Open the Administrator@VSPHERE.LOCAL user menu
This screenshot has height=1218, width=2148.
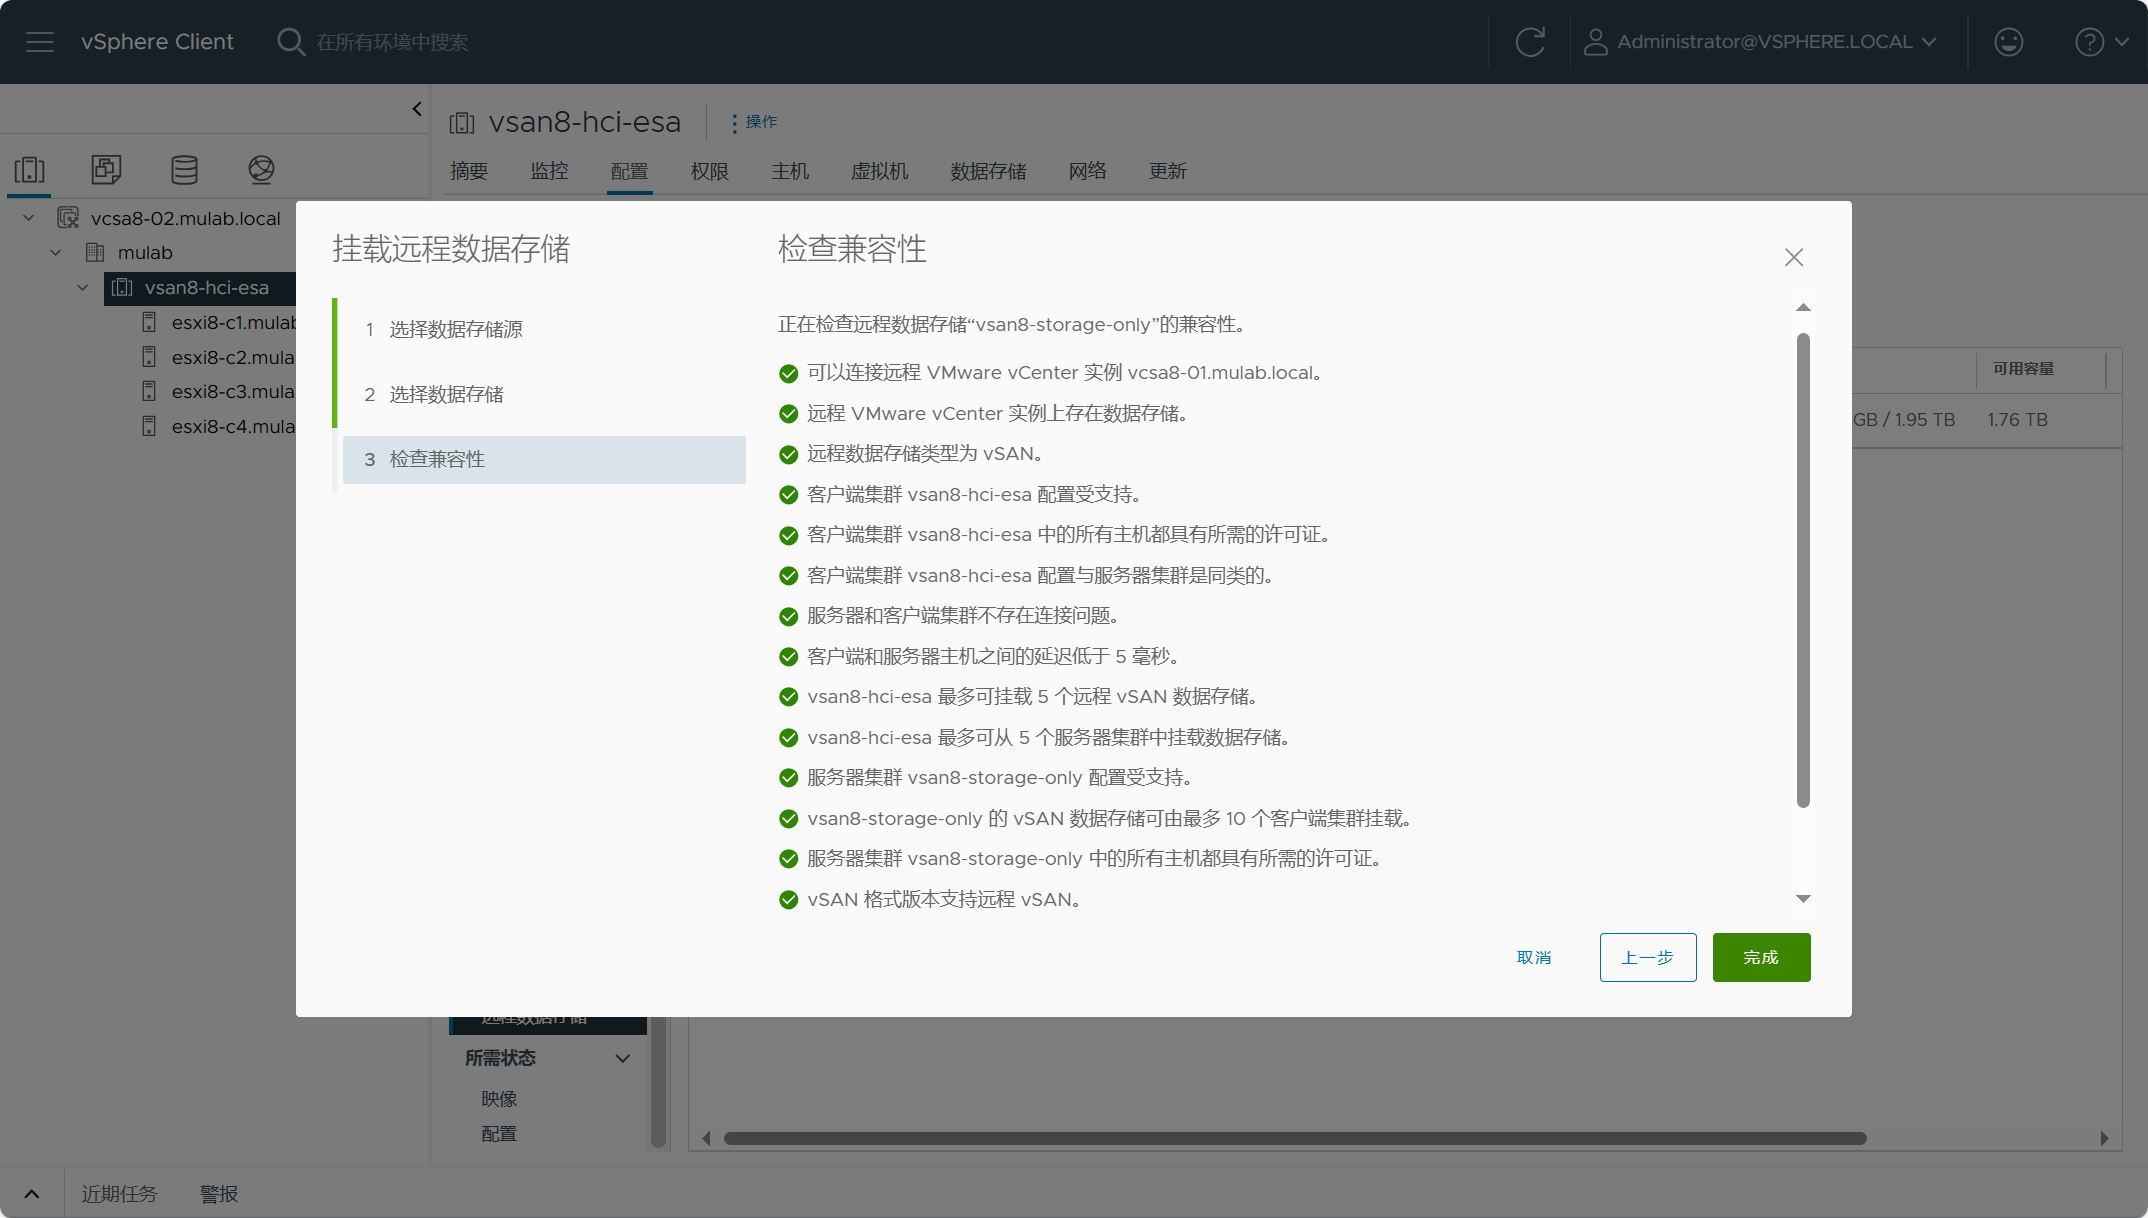(1761, 42)
